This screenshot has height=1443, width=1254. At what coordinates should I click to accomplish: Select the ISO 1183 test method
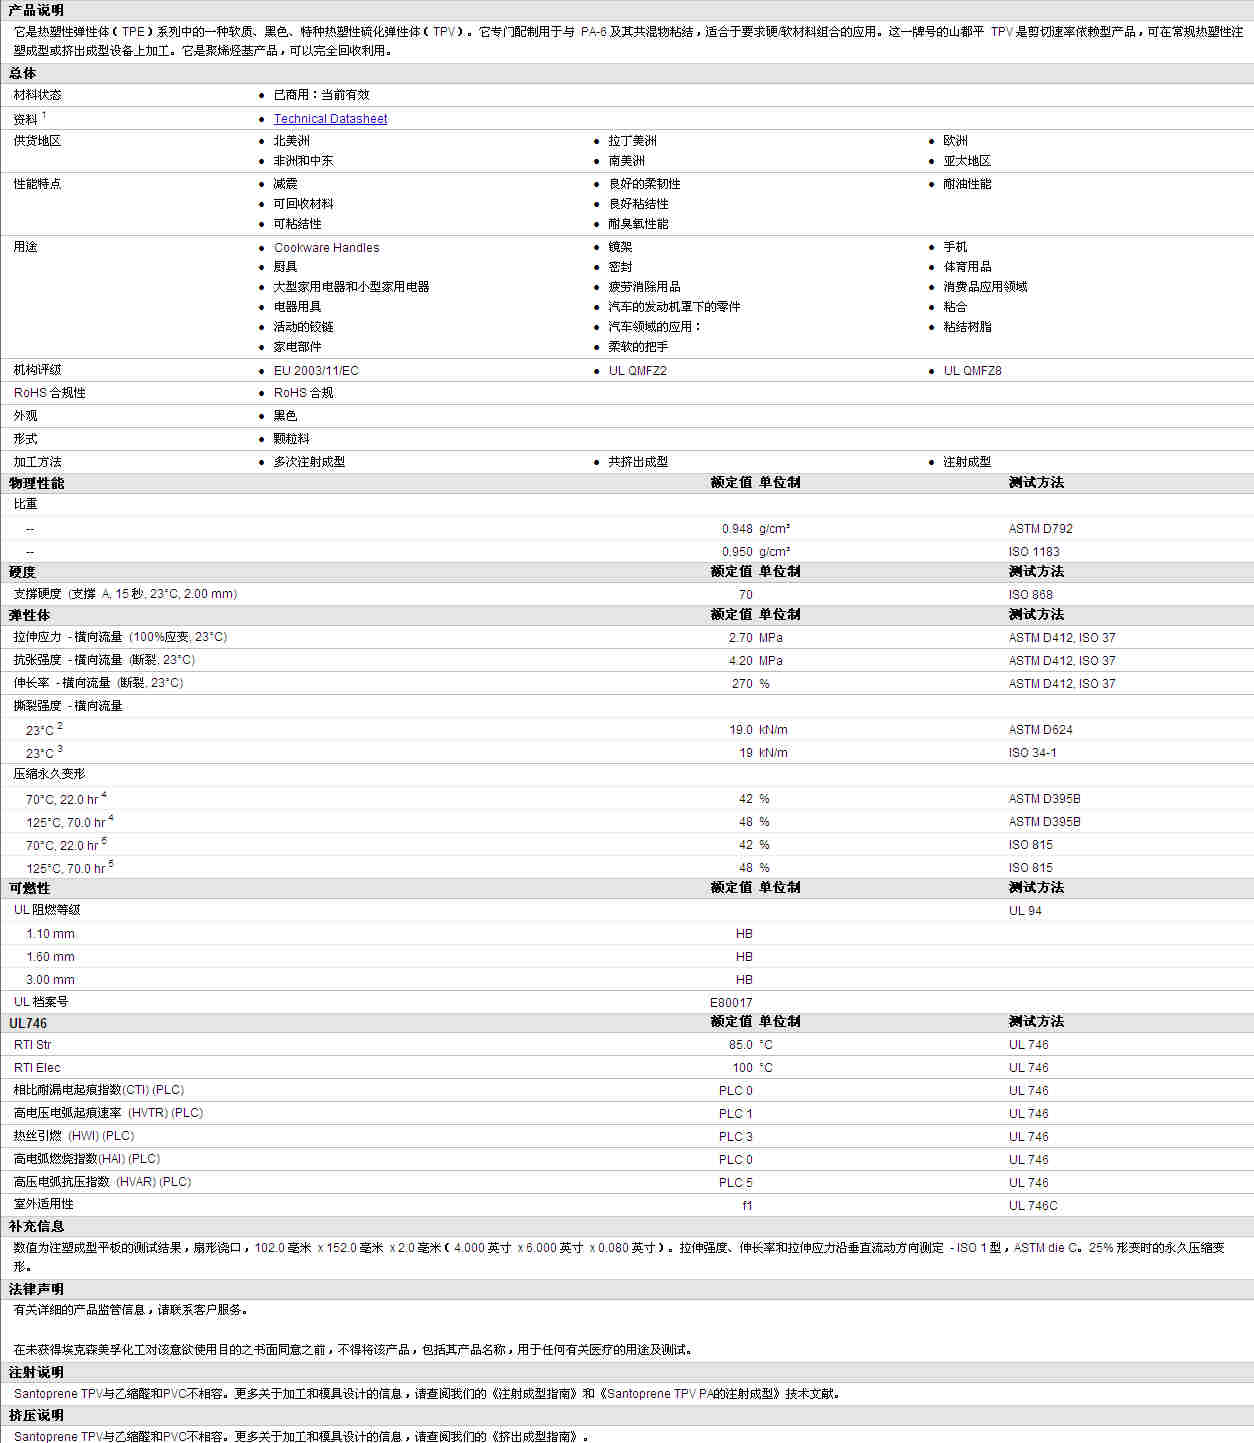point(1034,552)
